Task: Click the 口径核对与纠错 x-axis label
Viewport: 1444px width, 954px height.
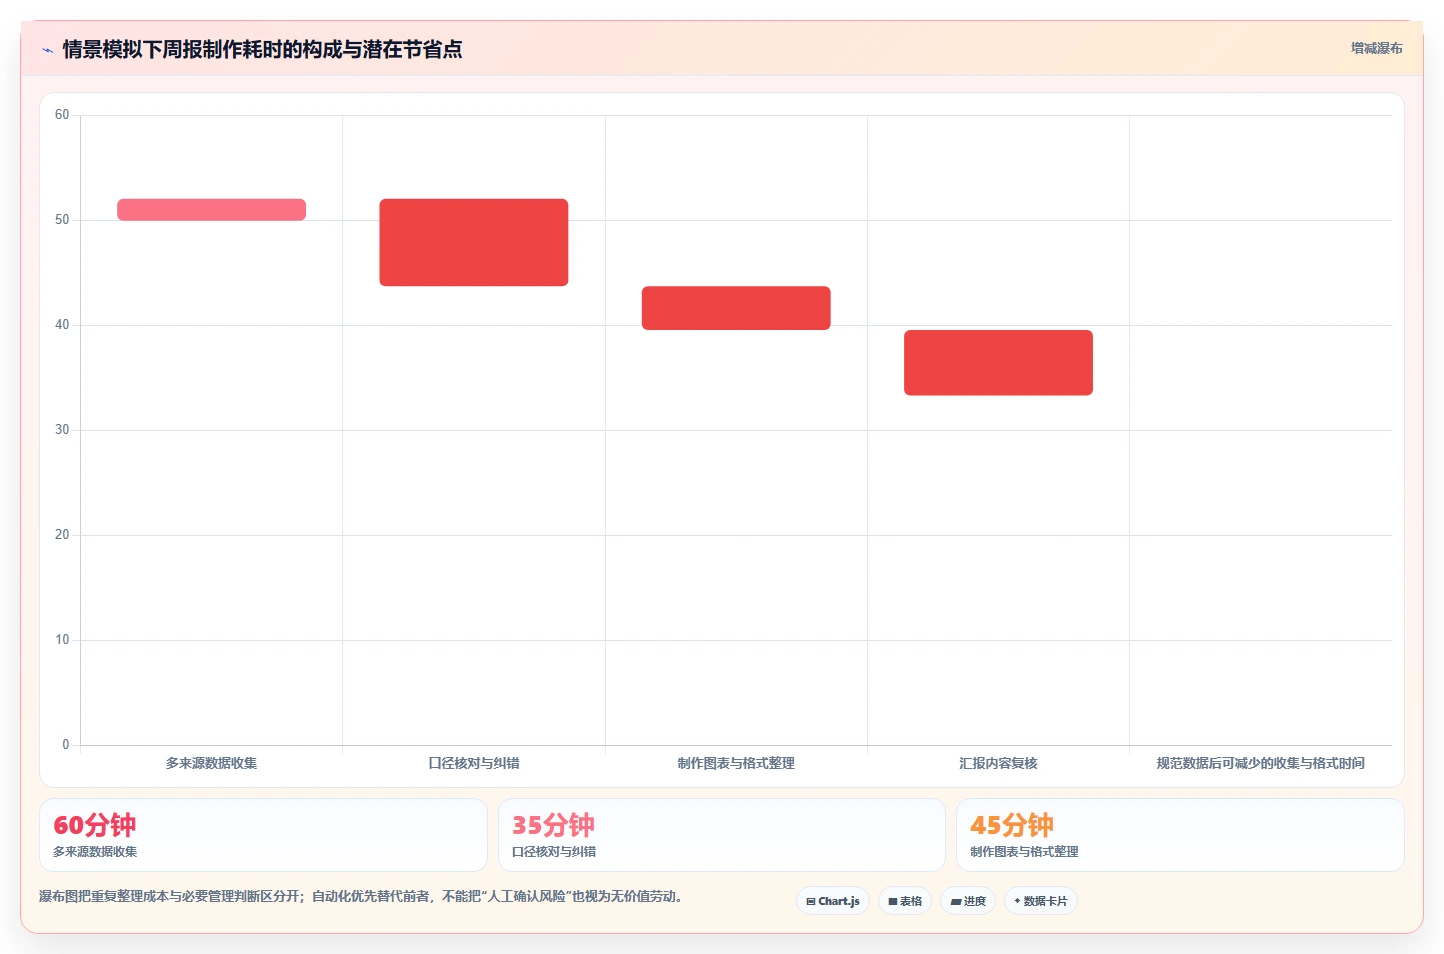Action: click(x=474, y=763)
